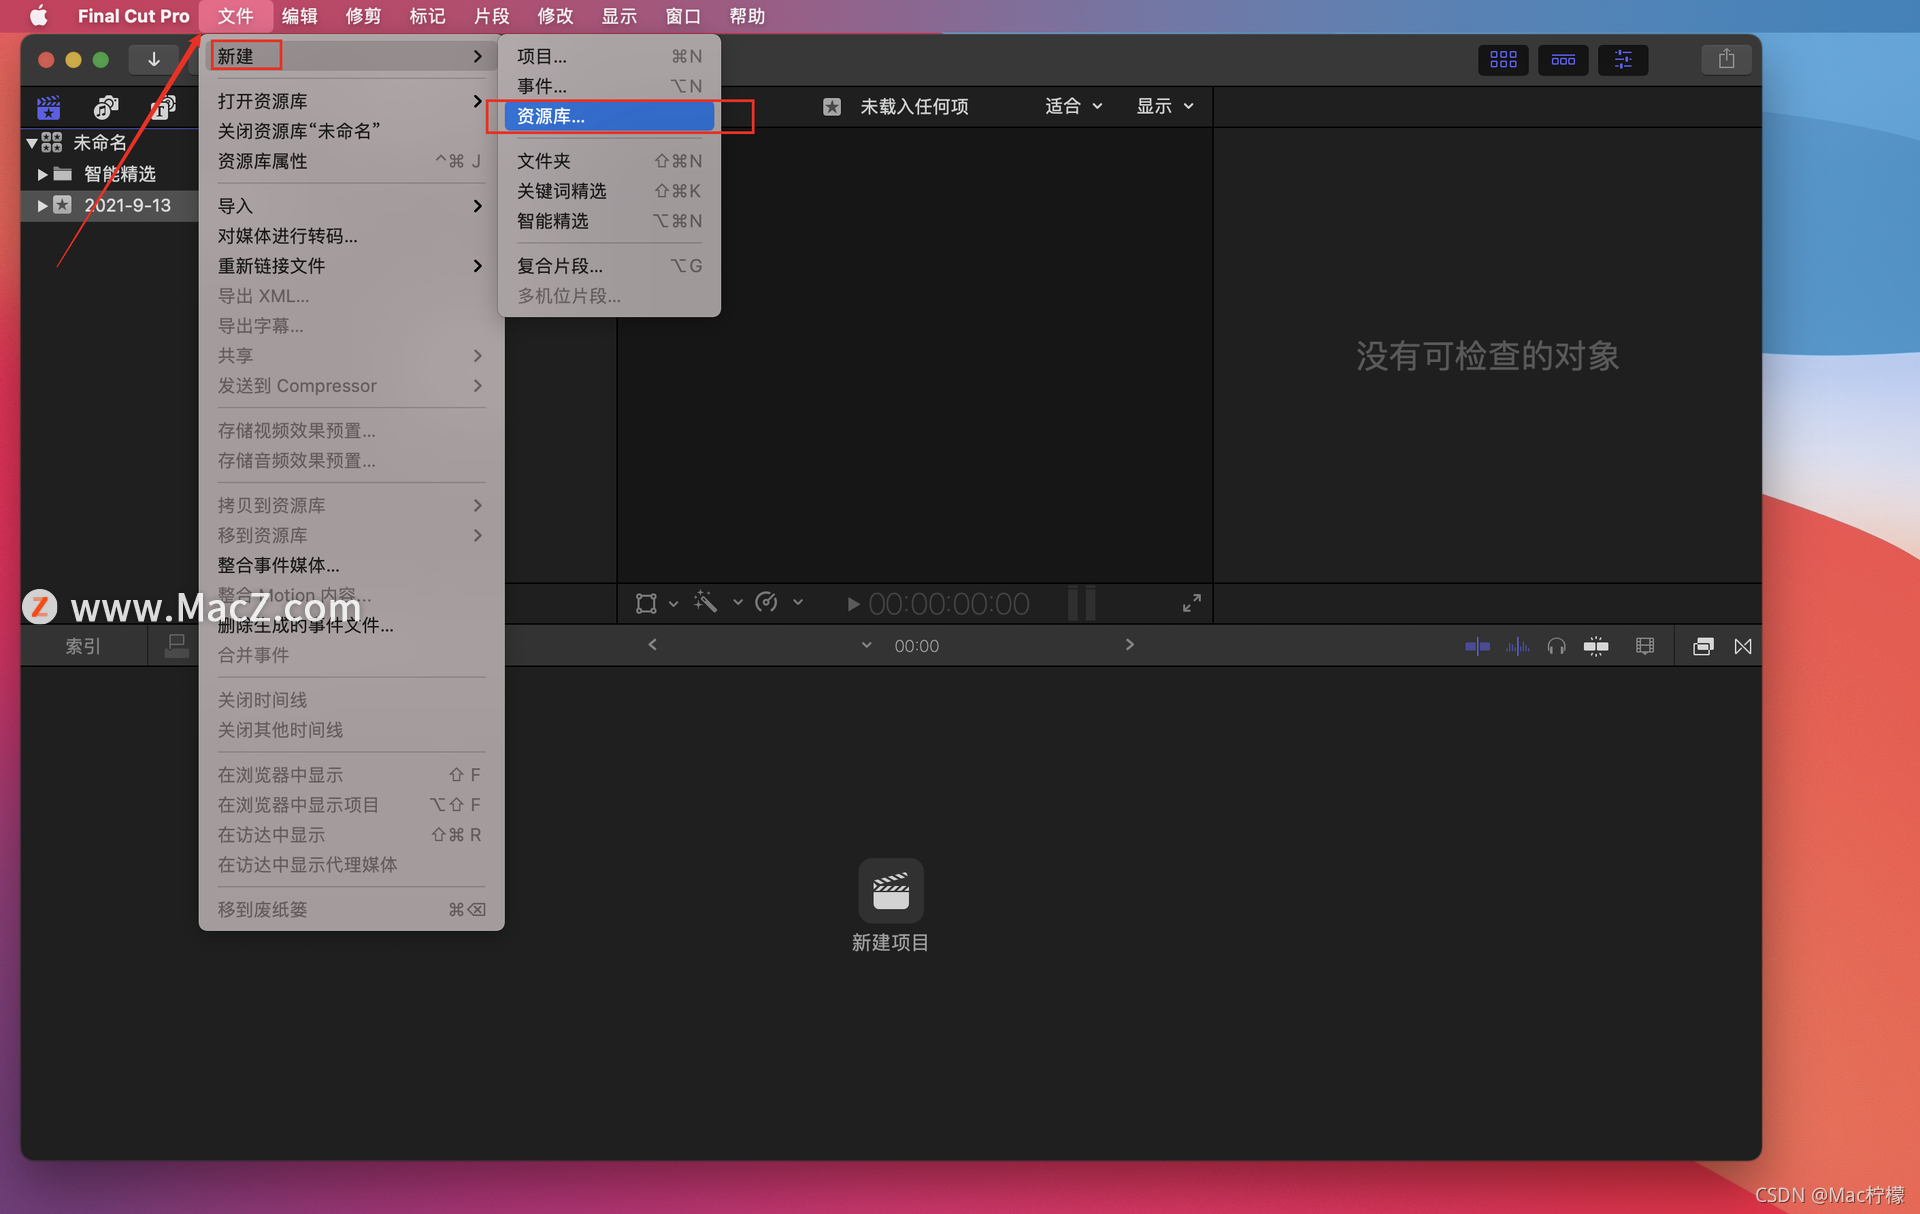Expand the 2021-9-13 event
Image resolution: width=1920 pixels, height=1214 pixels.
[41, 205]
